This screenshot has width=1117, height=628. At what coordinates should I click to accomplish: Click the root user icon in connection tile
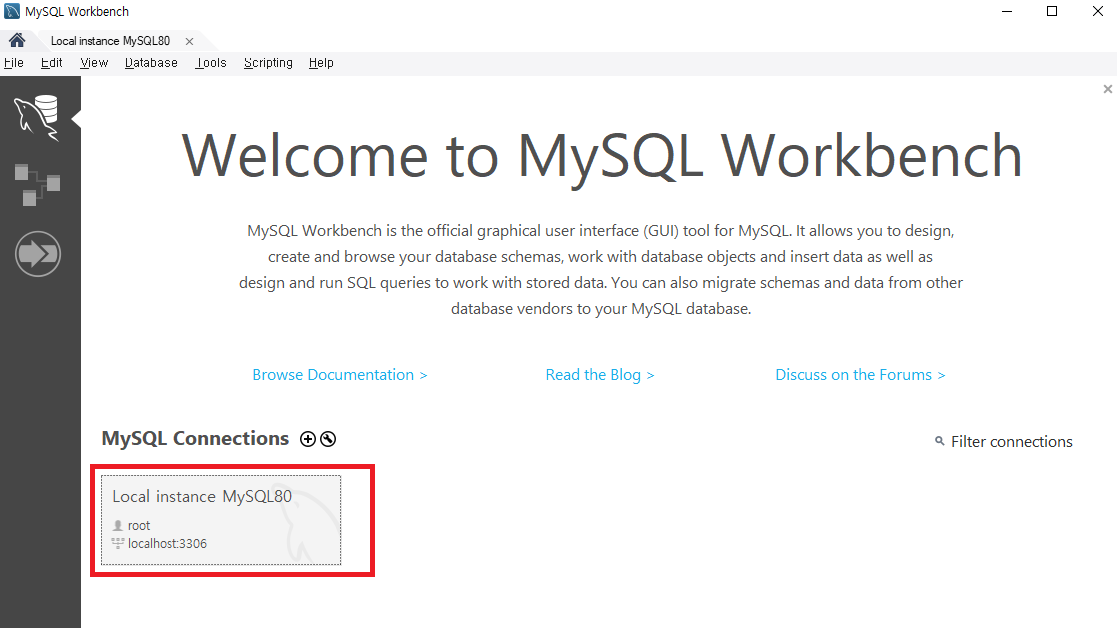click(118, 525)
